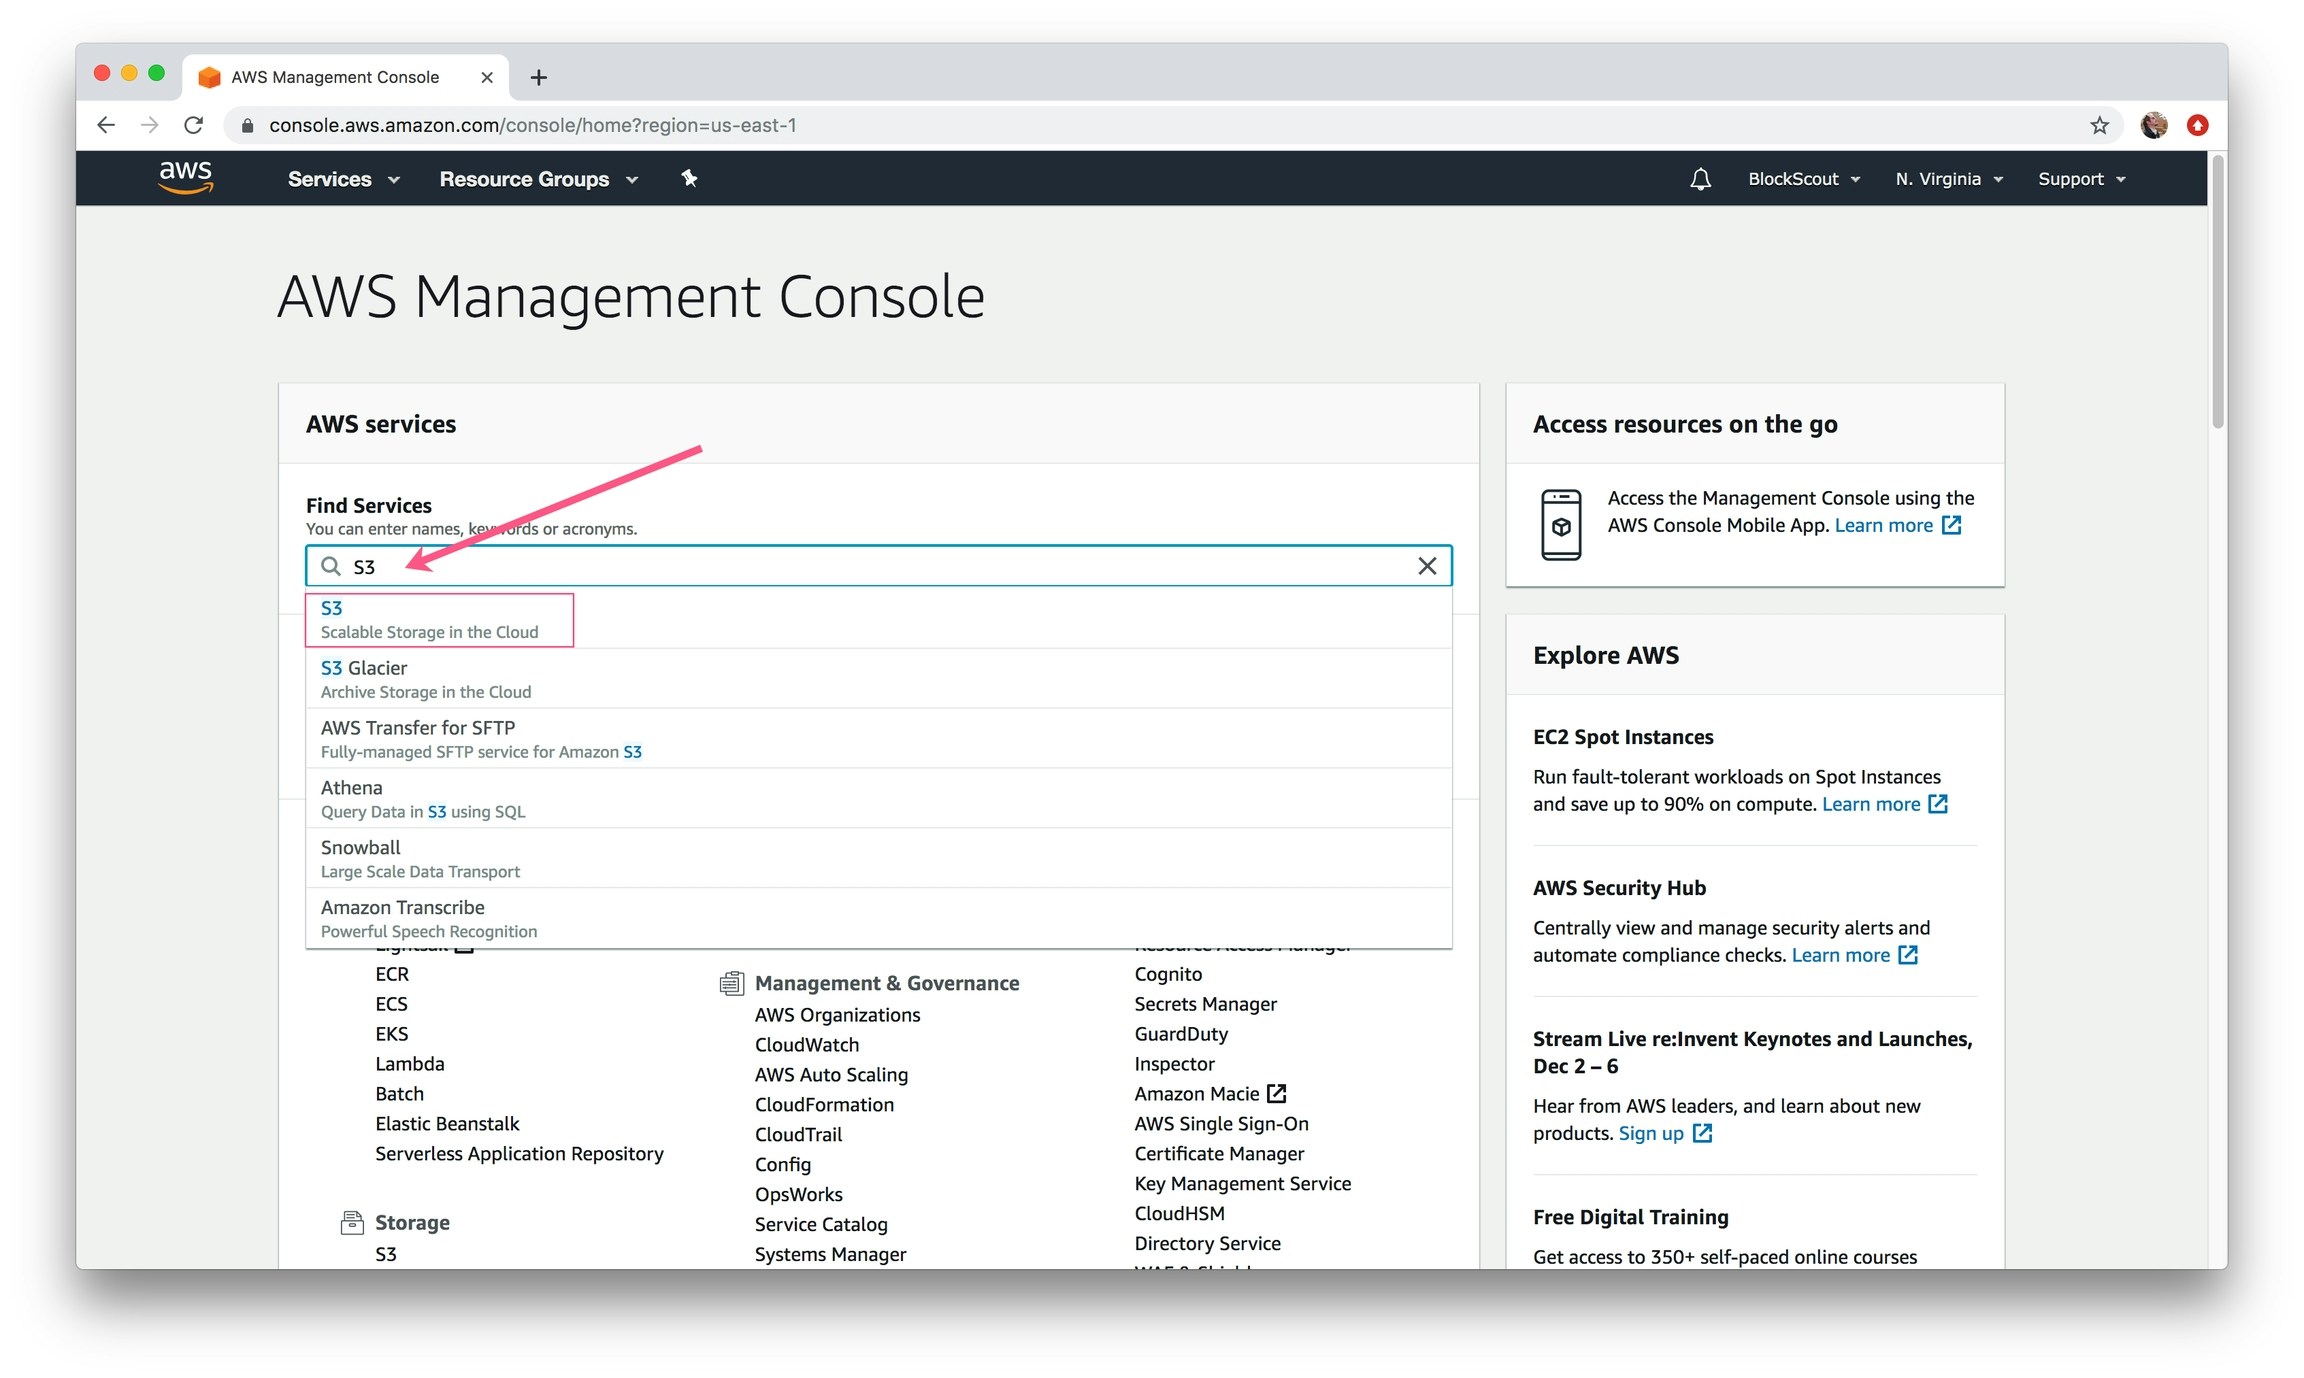Screen dimensions: 2304x1378
Task: Click the Find Services search input
Action: click(x=880, y=566)
